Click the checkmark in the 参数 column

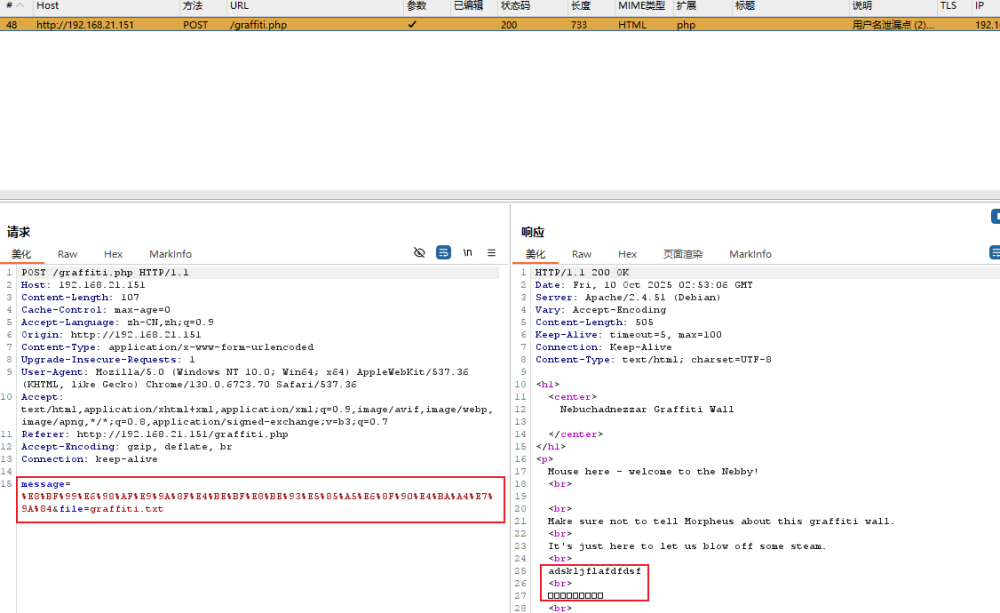click(412, 24)
